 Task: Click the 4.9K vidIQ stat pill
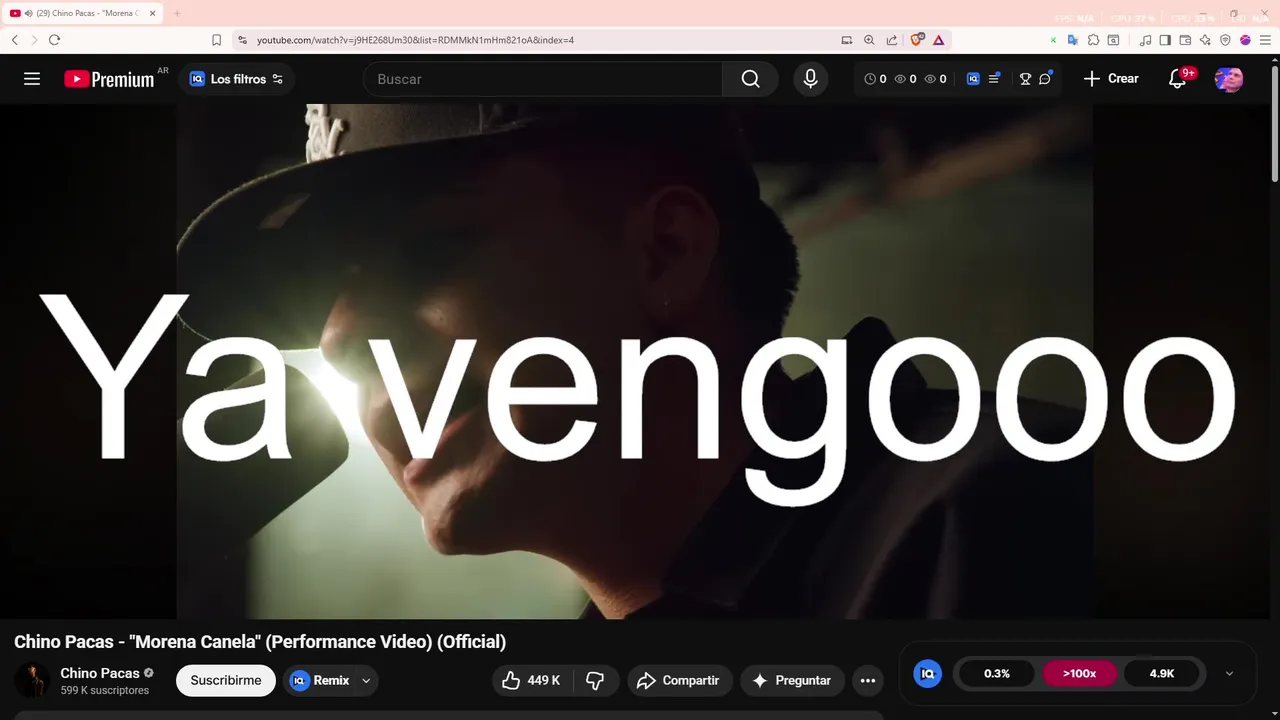(x=1162, y=673)
